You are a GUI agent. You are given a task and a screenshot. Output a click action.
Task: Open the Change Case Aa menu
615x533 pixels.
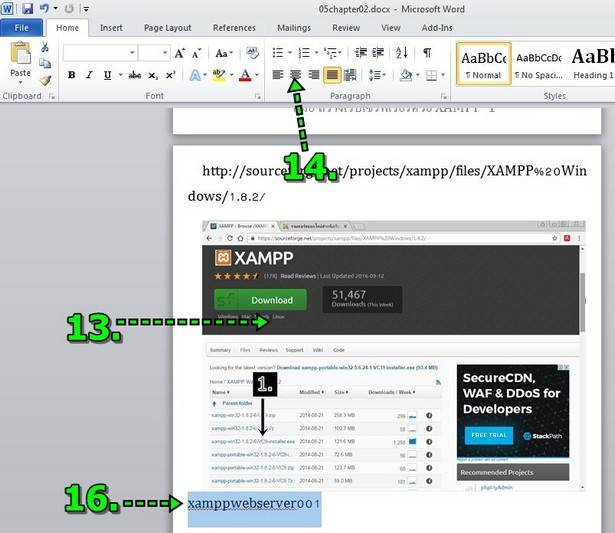point(224,53)
